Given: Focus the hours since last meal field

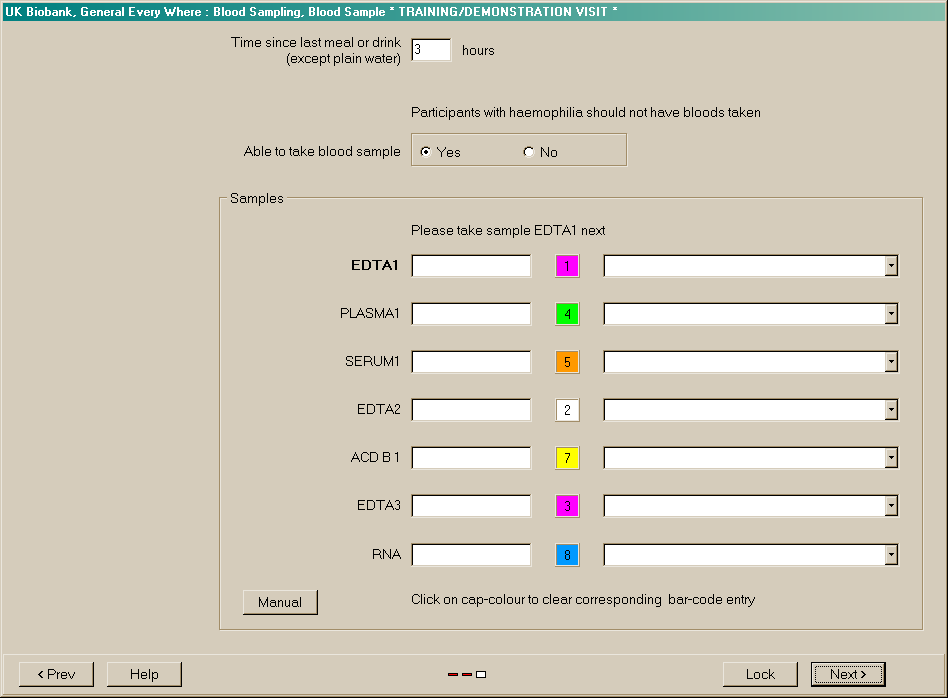Looking at the screenshot, I should click(x=431, y=50).
